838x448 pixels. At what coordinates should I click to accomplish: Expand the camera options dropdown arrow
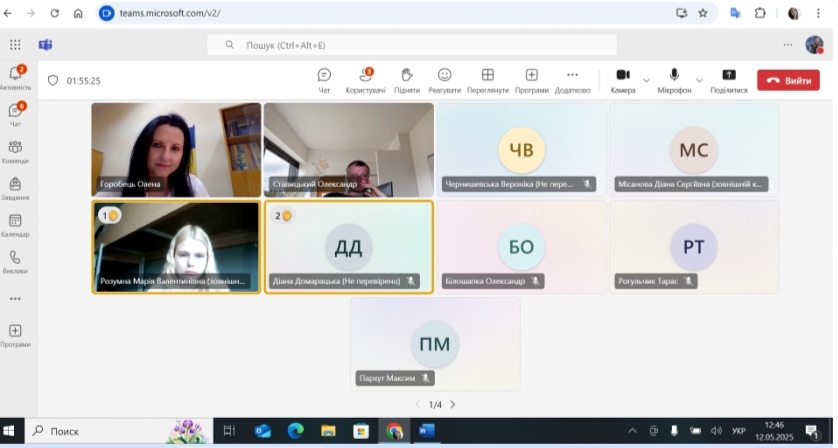[x=646, y=79]
